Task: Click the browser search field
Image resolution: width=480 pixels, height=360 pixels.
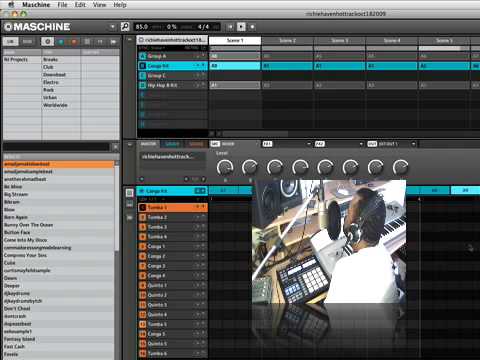Action: pos(56,147)
